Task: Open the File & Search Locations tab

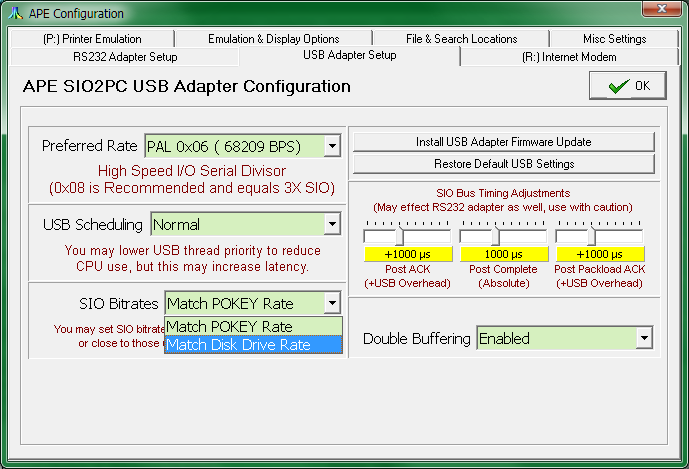Action: [461, 39]
